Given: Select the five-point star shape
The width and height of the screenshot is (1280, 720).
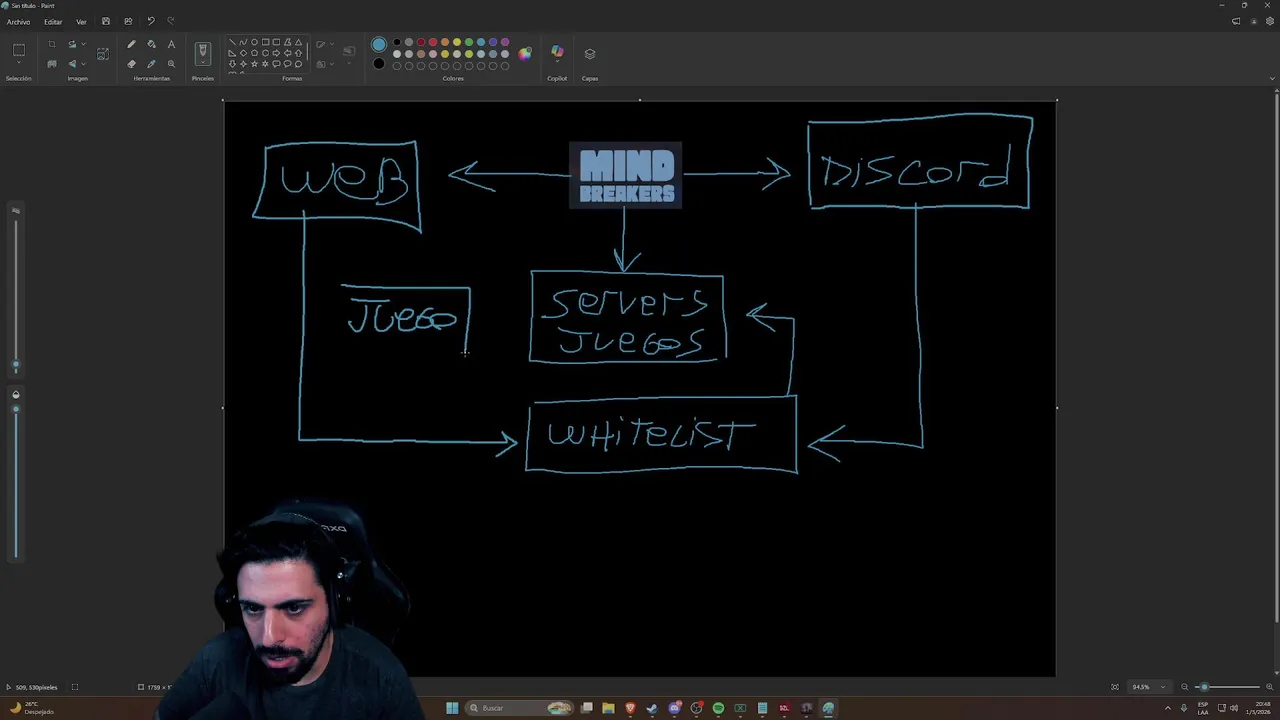Looking at the screenshot, I should pyautogui.click(x=254, y=64).
